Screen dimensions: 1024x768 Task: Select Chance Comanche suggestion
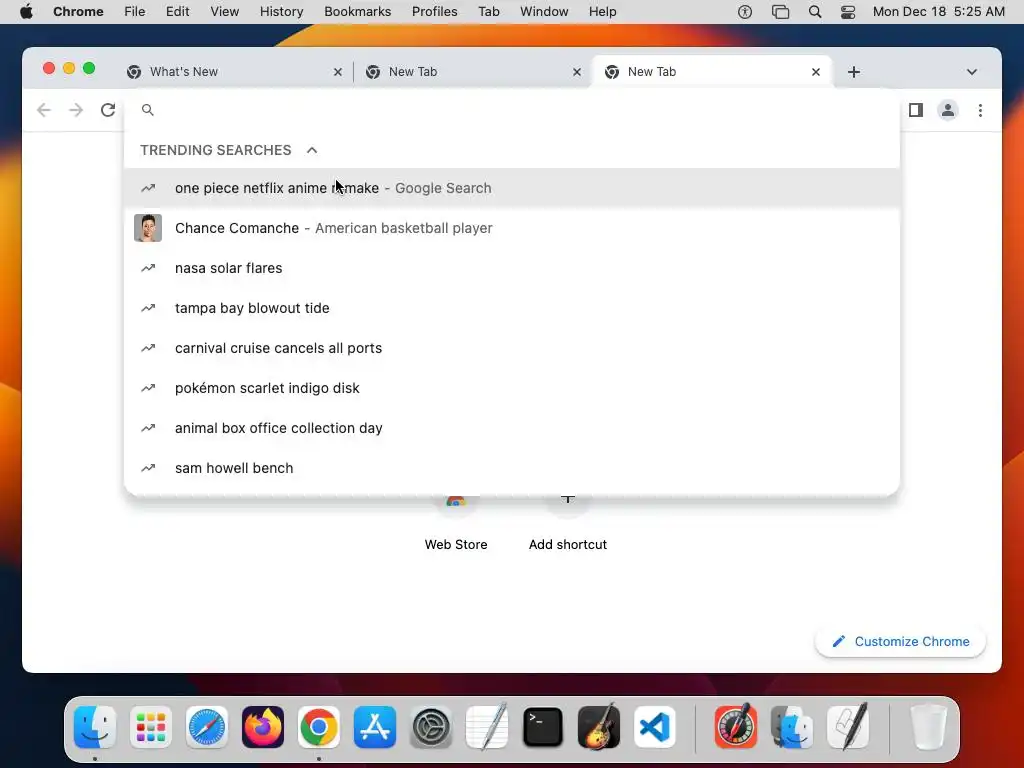[511, 228]
